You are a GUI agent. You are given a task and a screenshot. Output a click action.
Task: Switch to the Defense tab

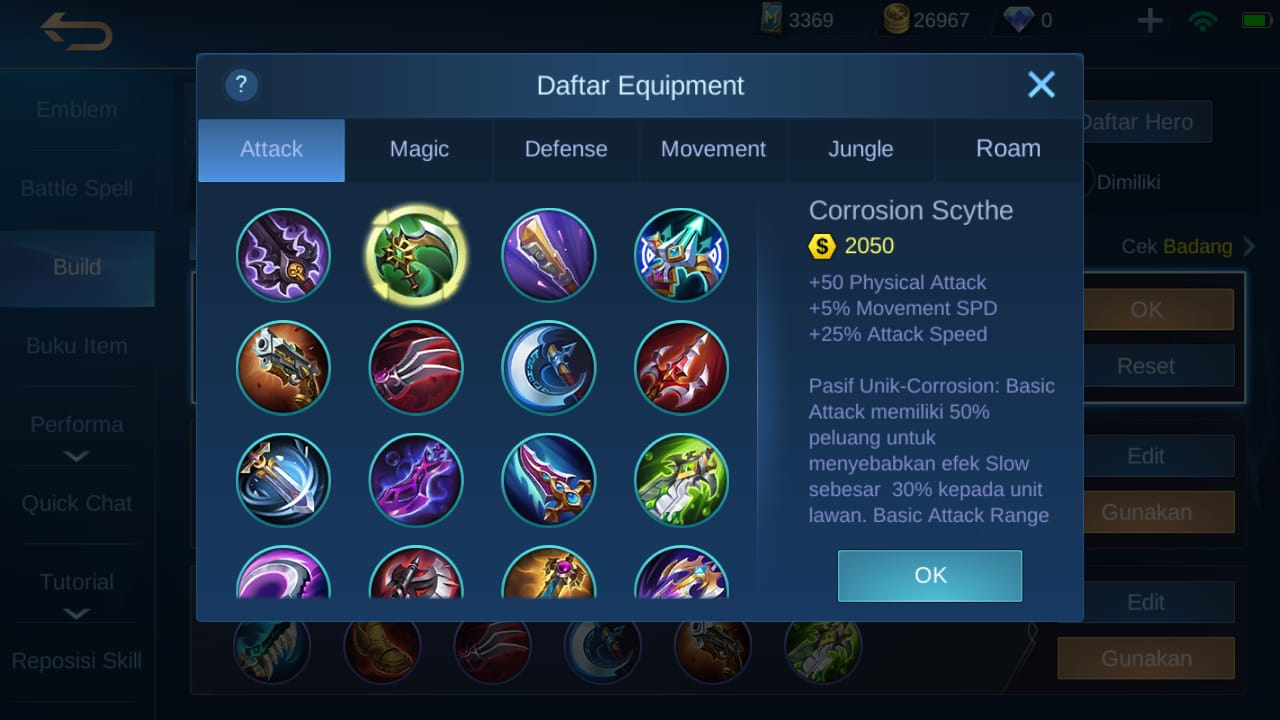566,149
